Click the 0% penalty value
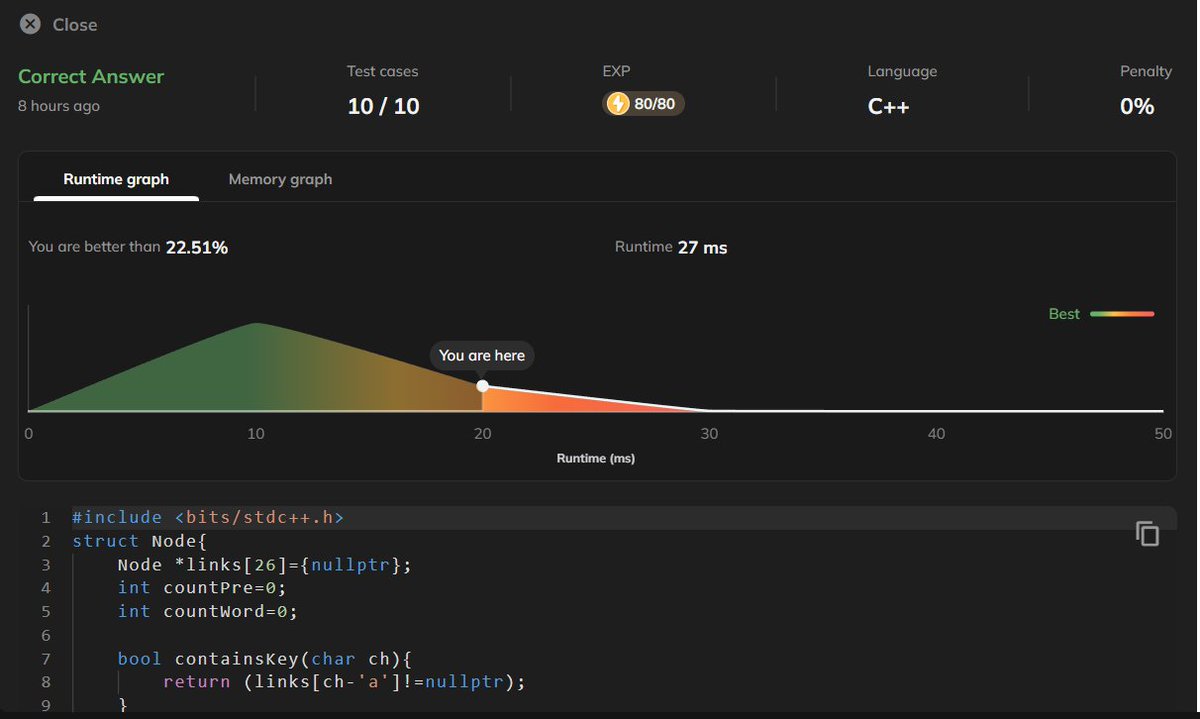This screenshot has width=1200, height=719. point(1137,106)
